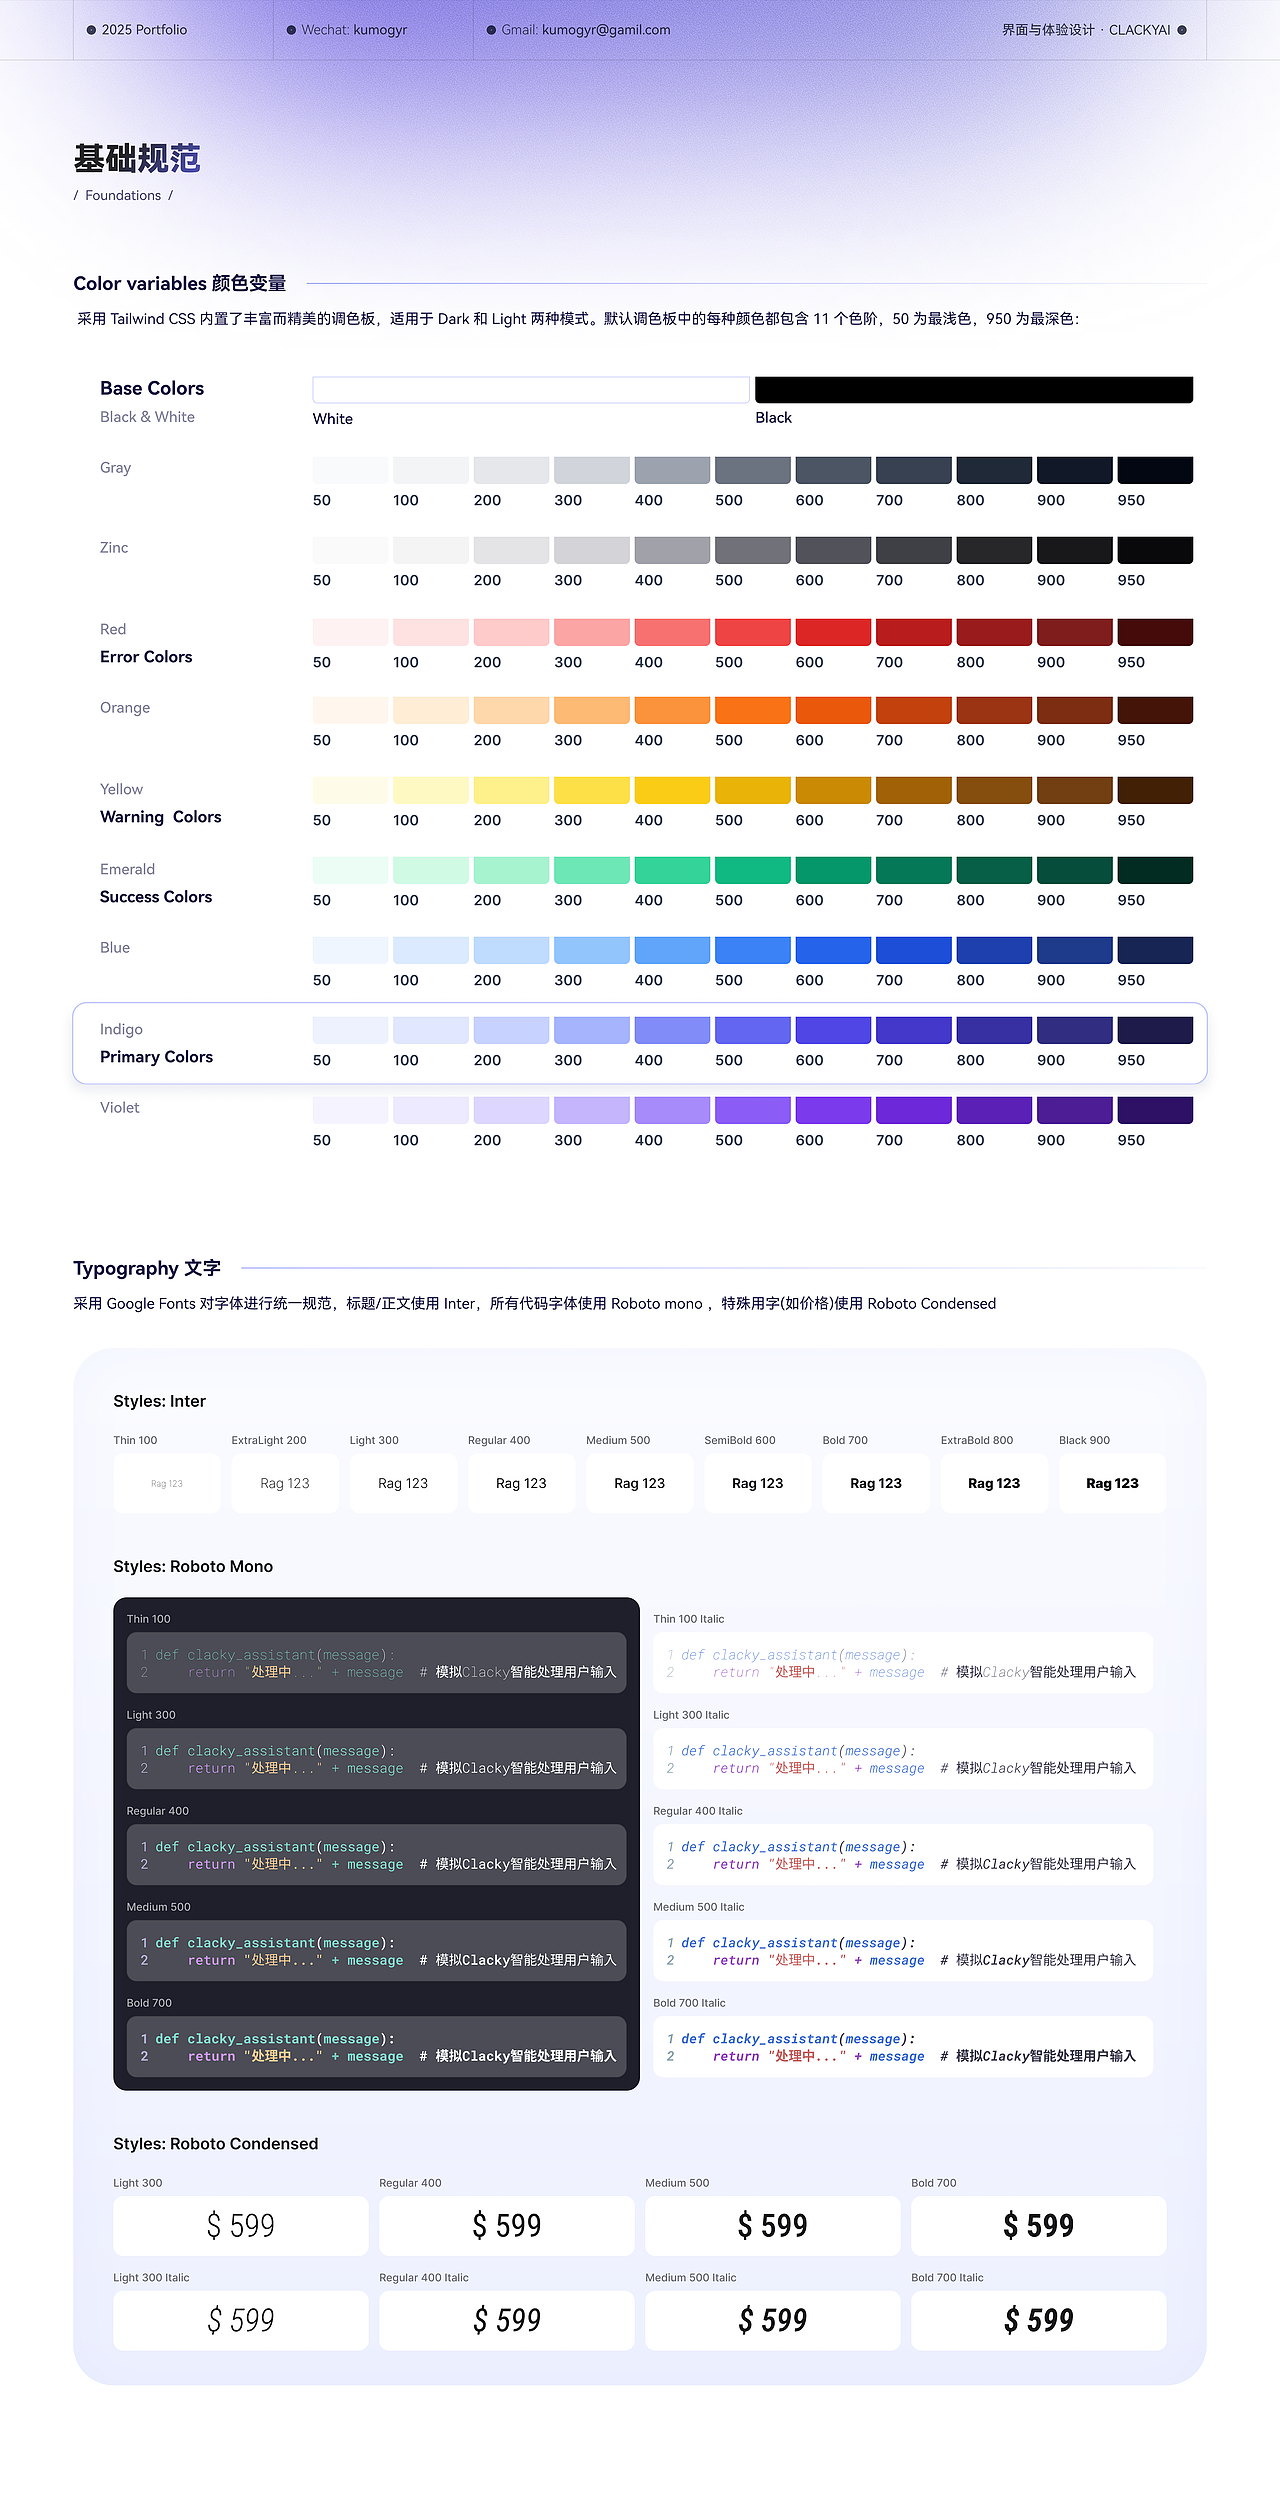The width and height of the screenshot is (1280, 2520).
Task: Click the dark Bold 700 code block
Action: coord(376,2047)
